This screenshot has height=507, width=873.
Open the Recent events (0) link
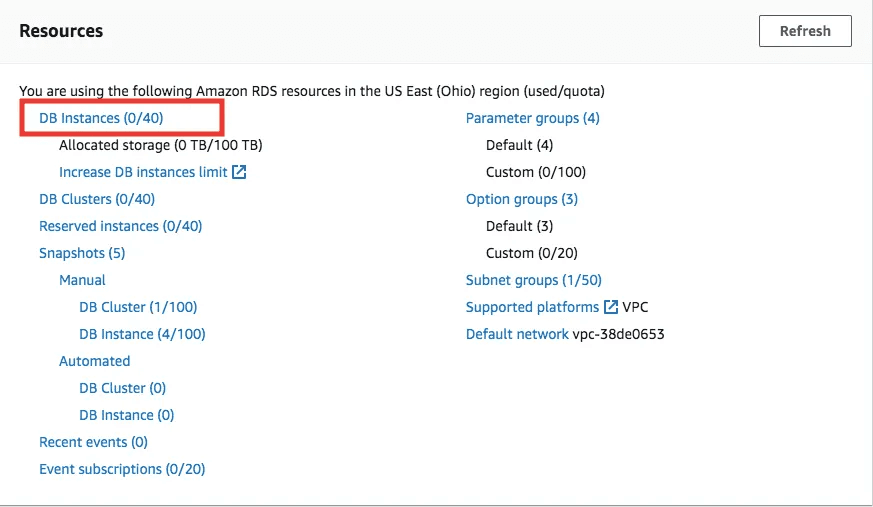click(93, 442)
